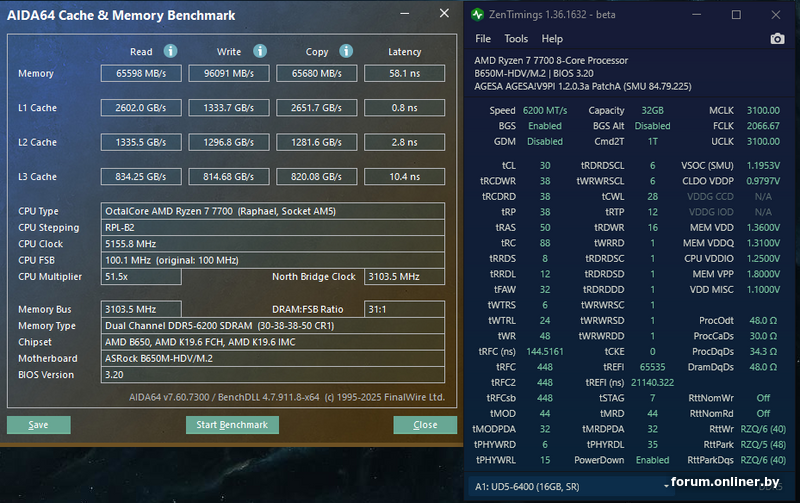Click the info icon next to Copy
This screenshot has height=503, width=800.
click(346, 51)
